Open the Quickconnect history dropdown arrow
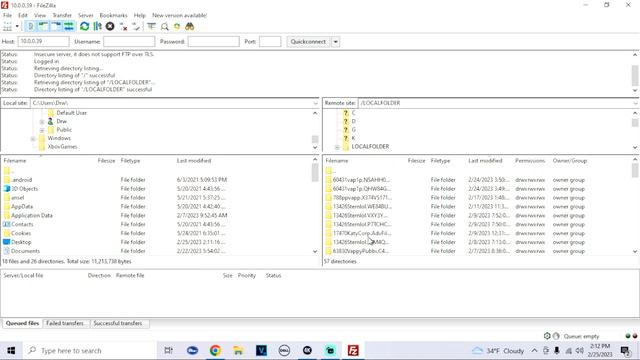640x360 pixels. point(335,42)
